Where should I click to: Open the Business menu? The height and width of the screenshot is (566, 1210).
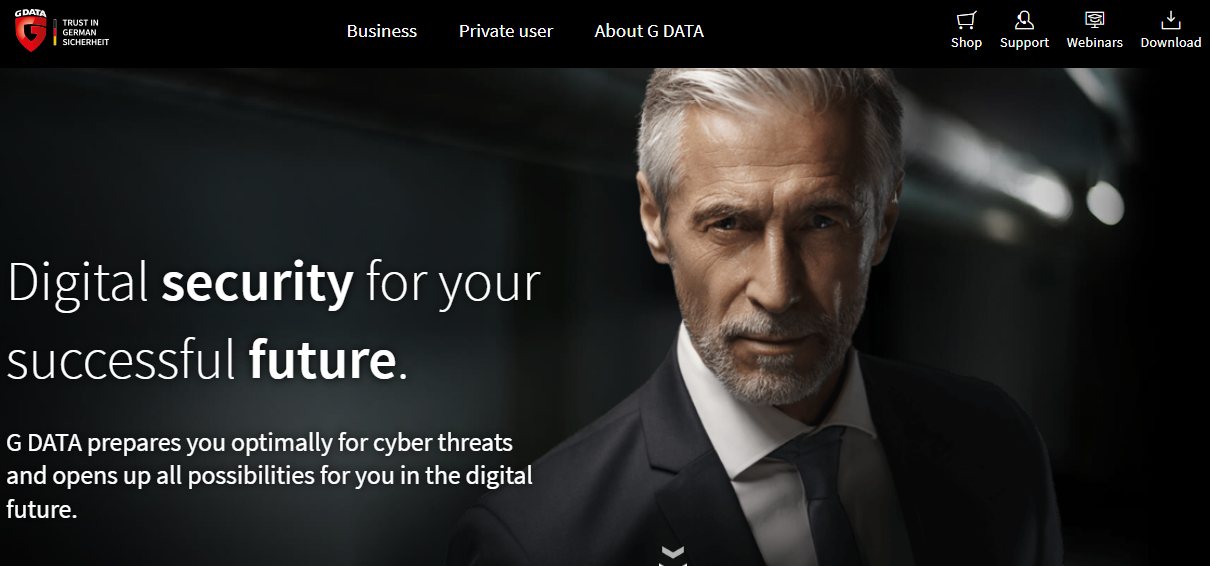tap(382, 31)
